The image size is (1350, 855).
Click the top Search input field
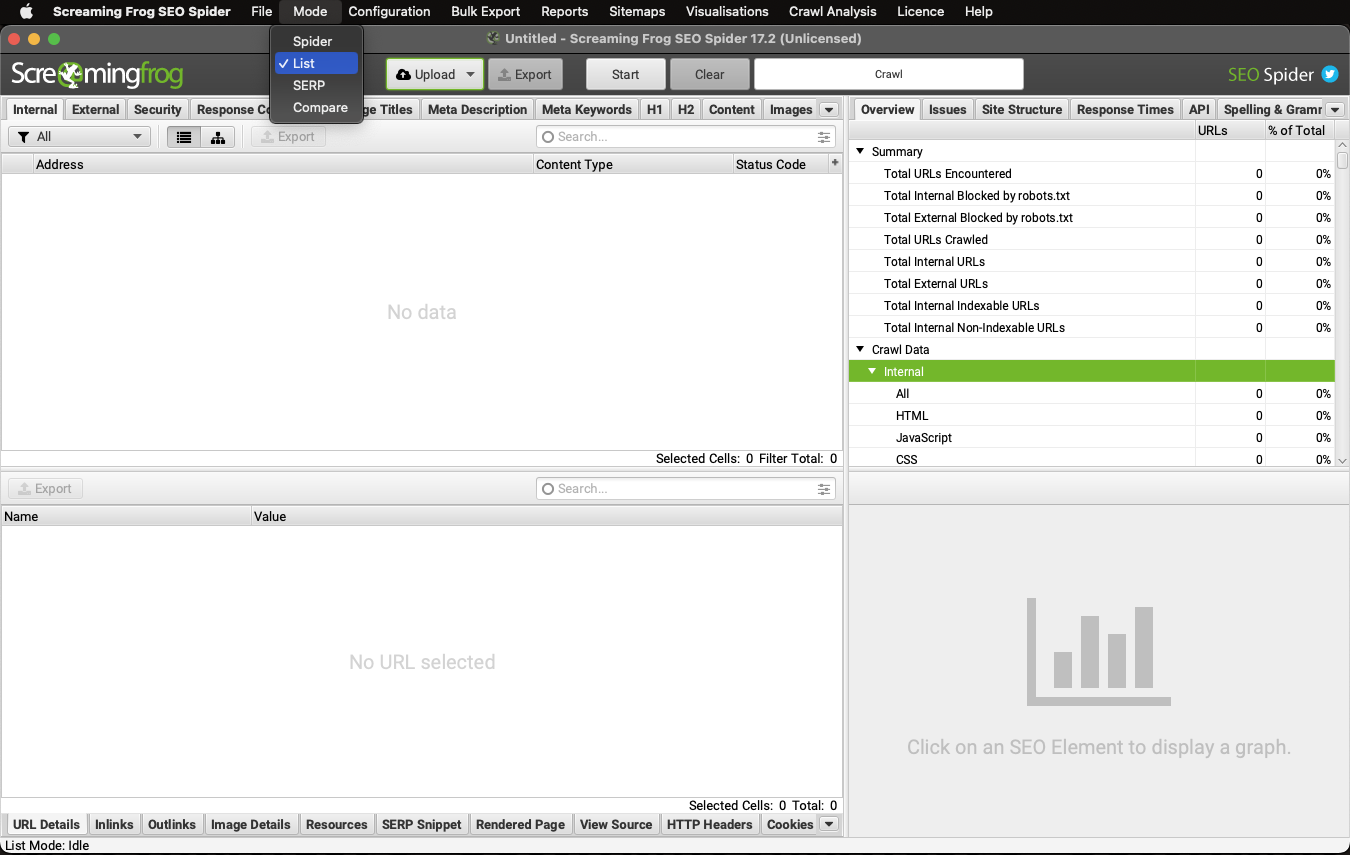tap(686, 137)
